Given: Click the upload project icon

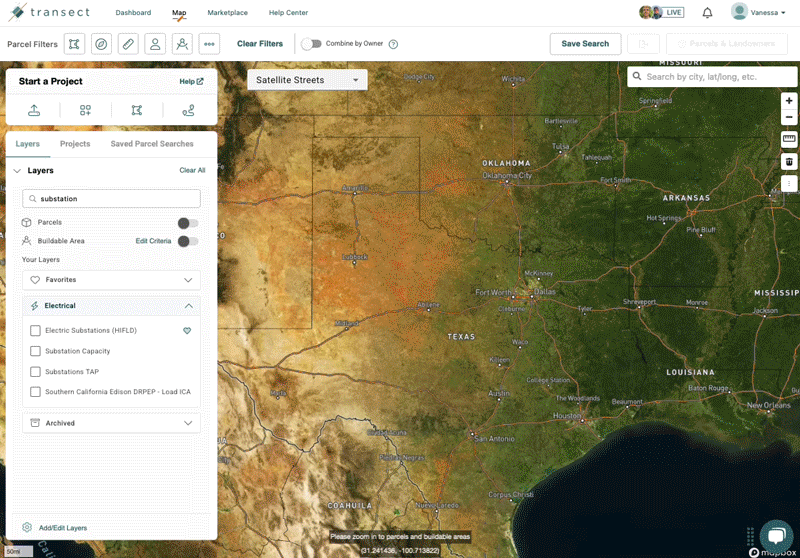Looking at the screenshot, I should [x=34, y=110].
